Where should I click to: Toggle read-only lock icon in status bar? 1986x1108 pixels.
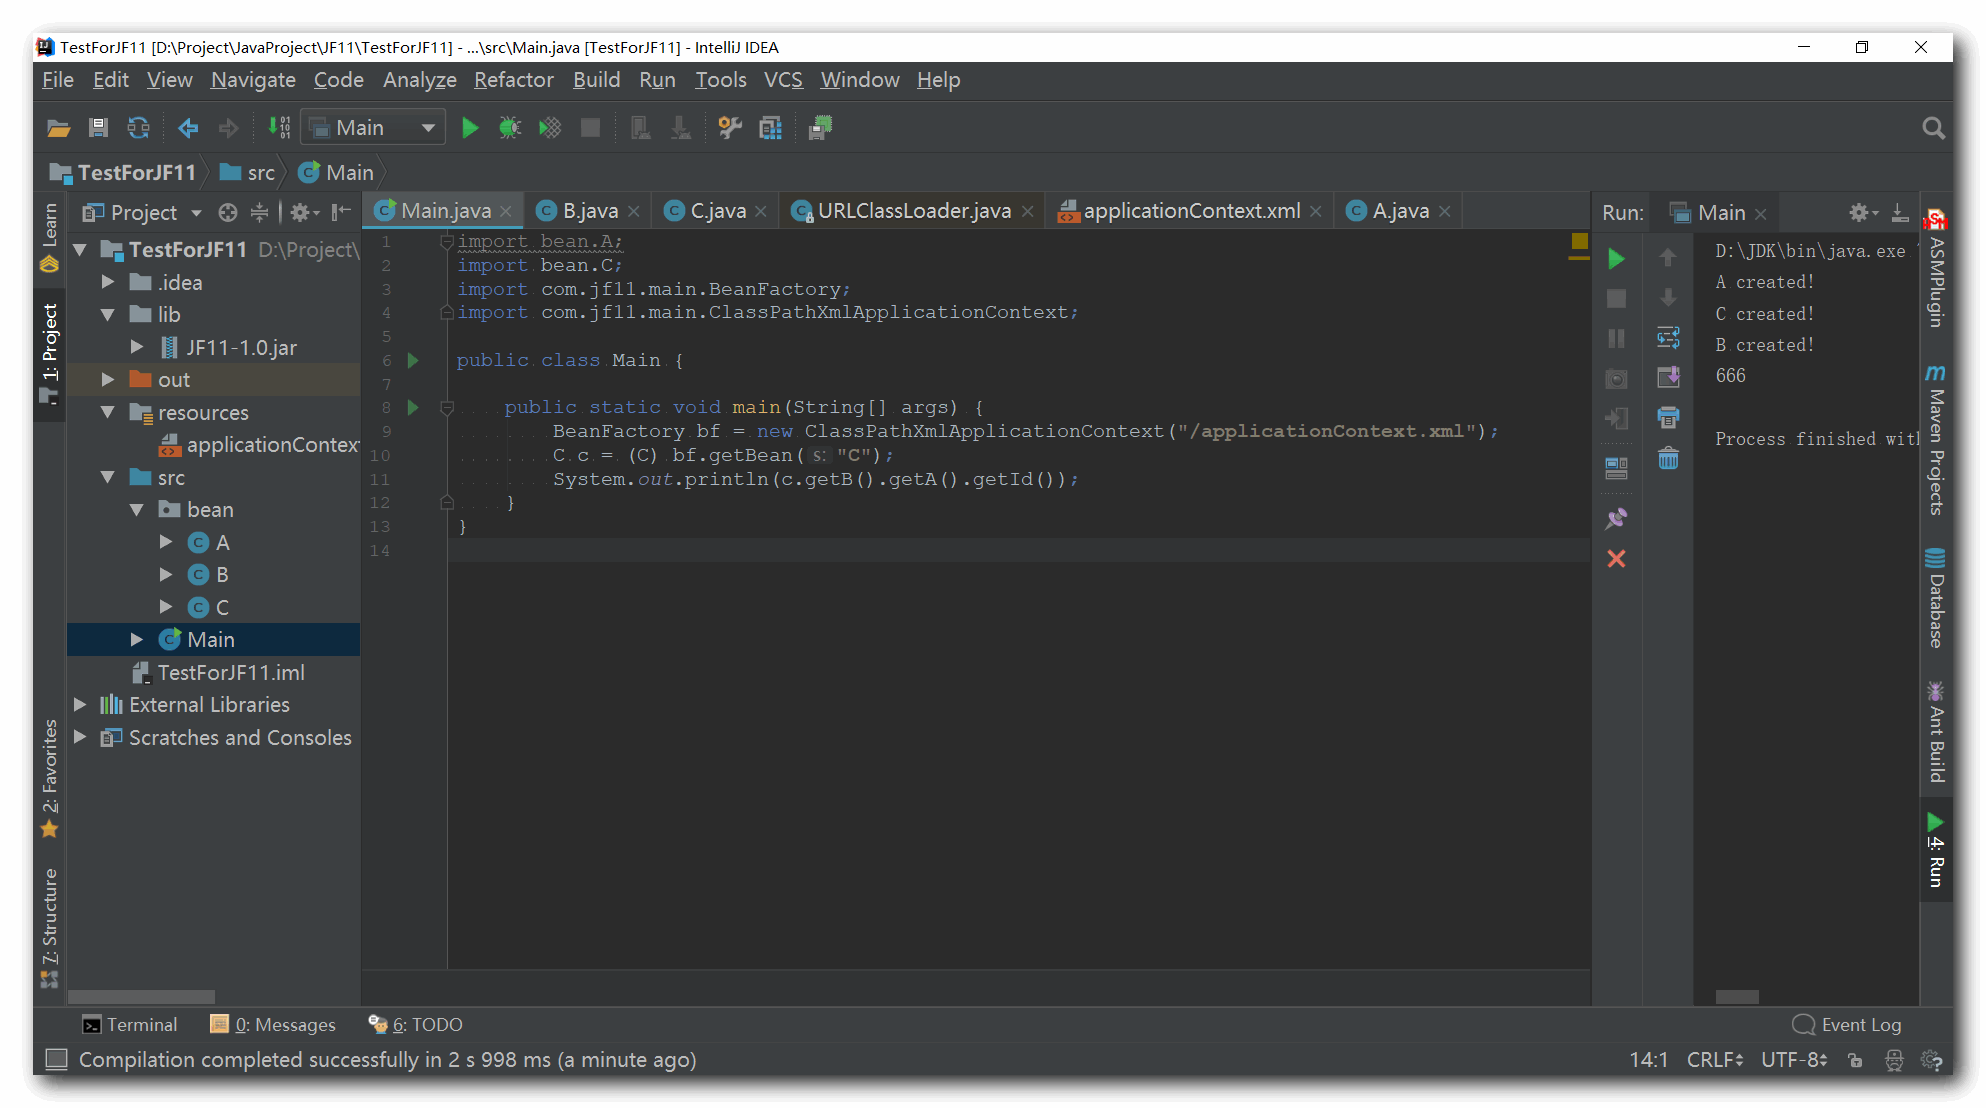point(1855,1060)
